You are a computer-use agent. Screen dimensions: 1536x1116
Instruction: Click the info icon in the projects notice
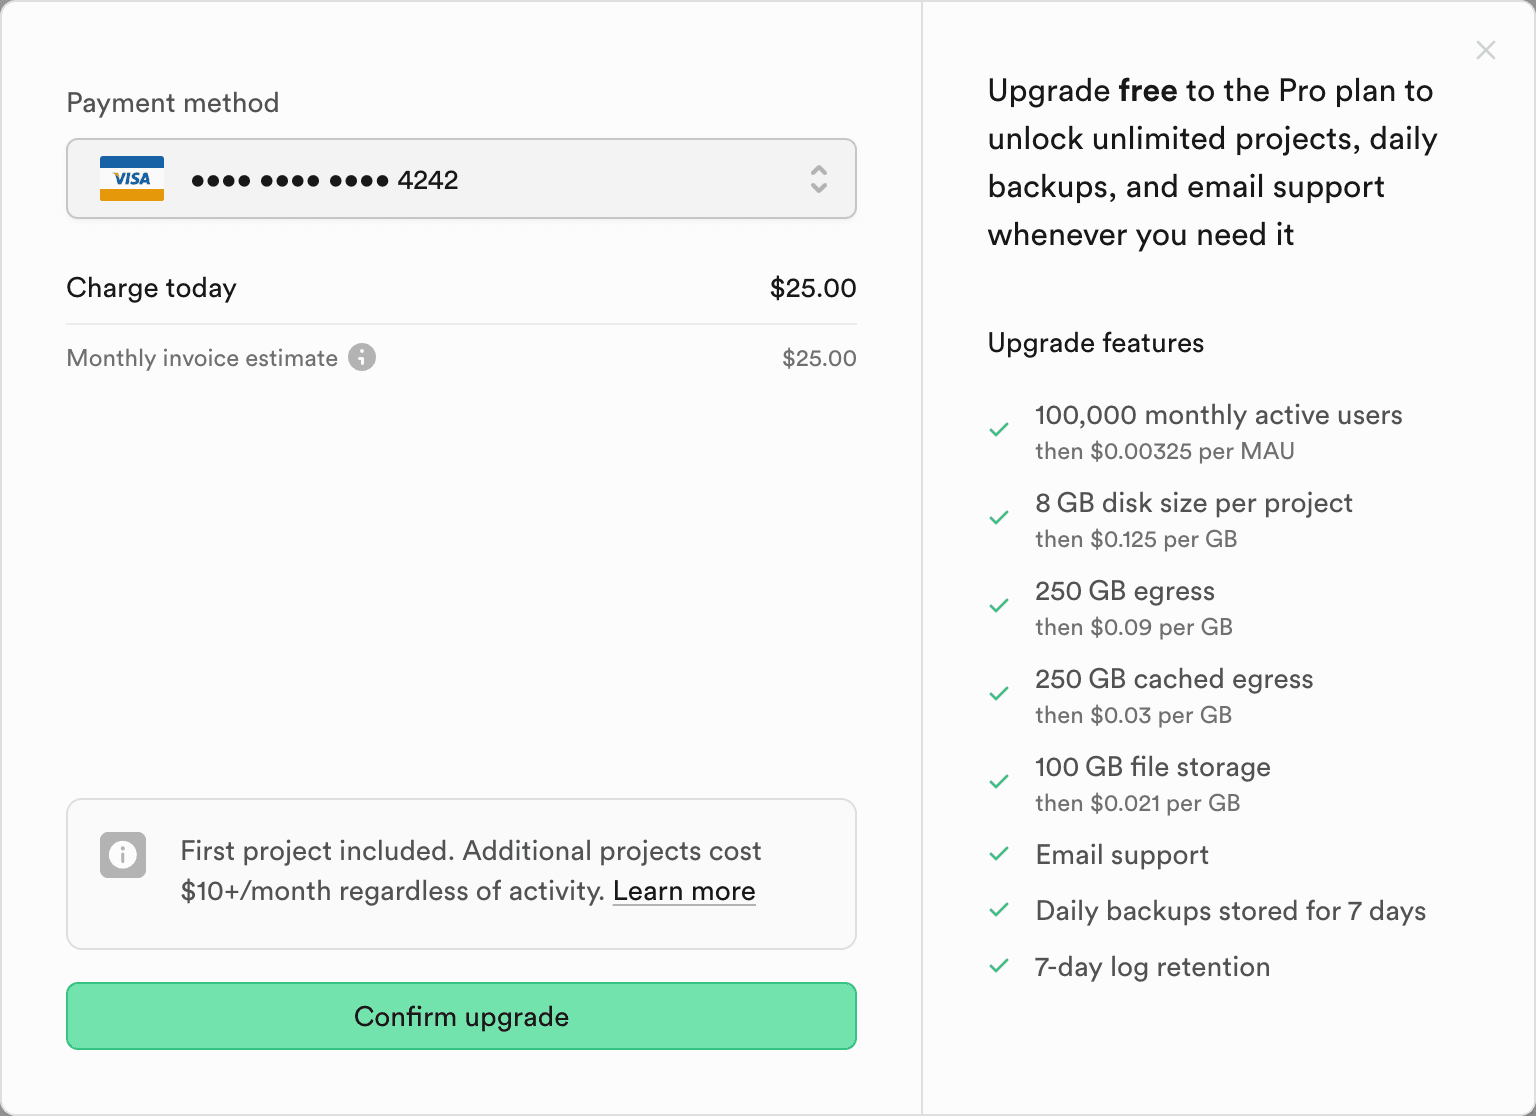[x=122, y=855]
